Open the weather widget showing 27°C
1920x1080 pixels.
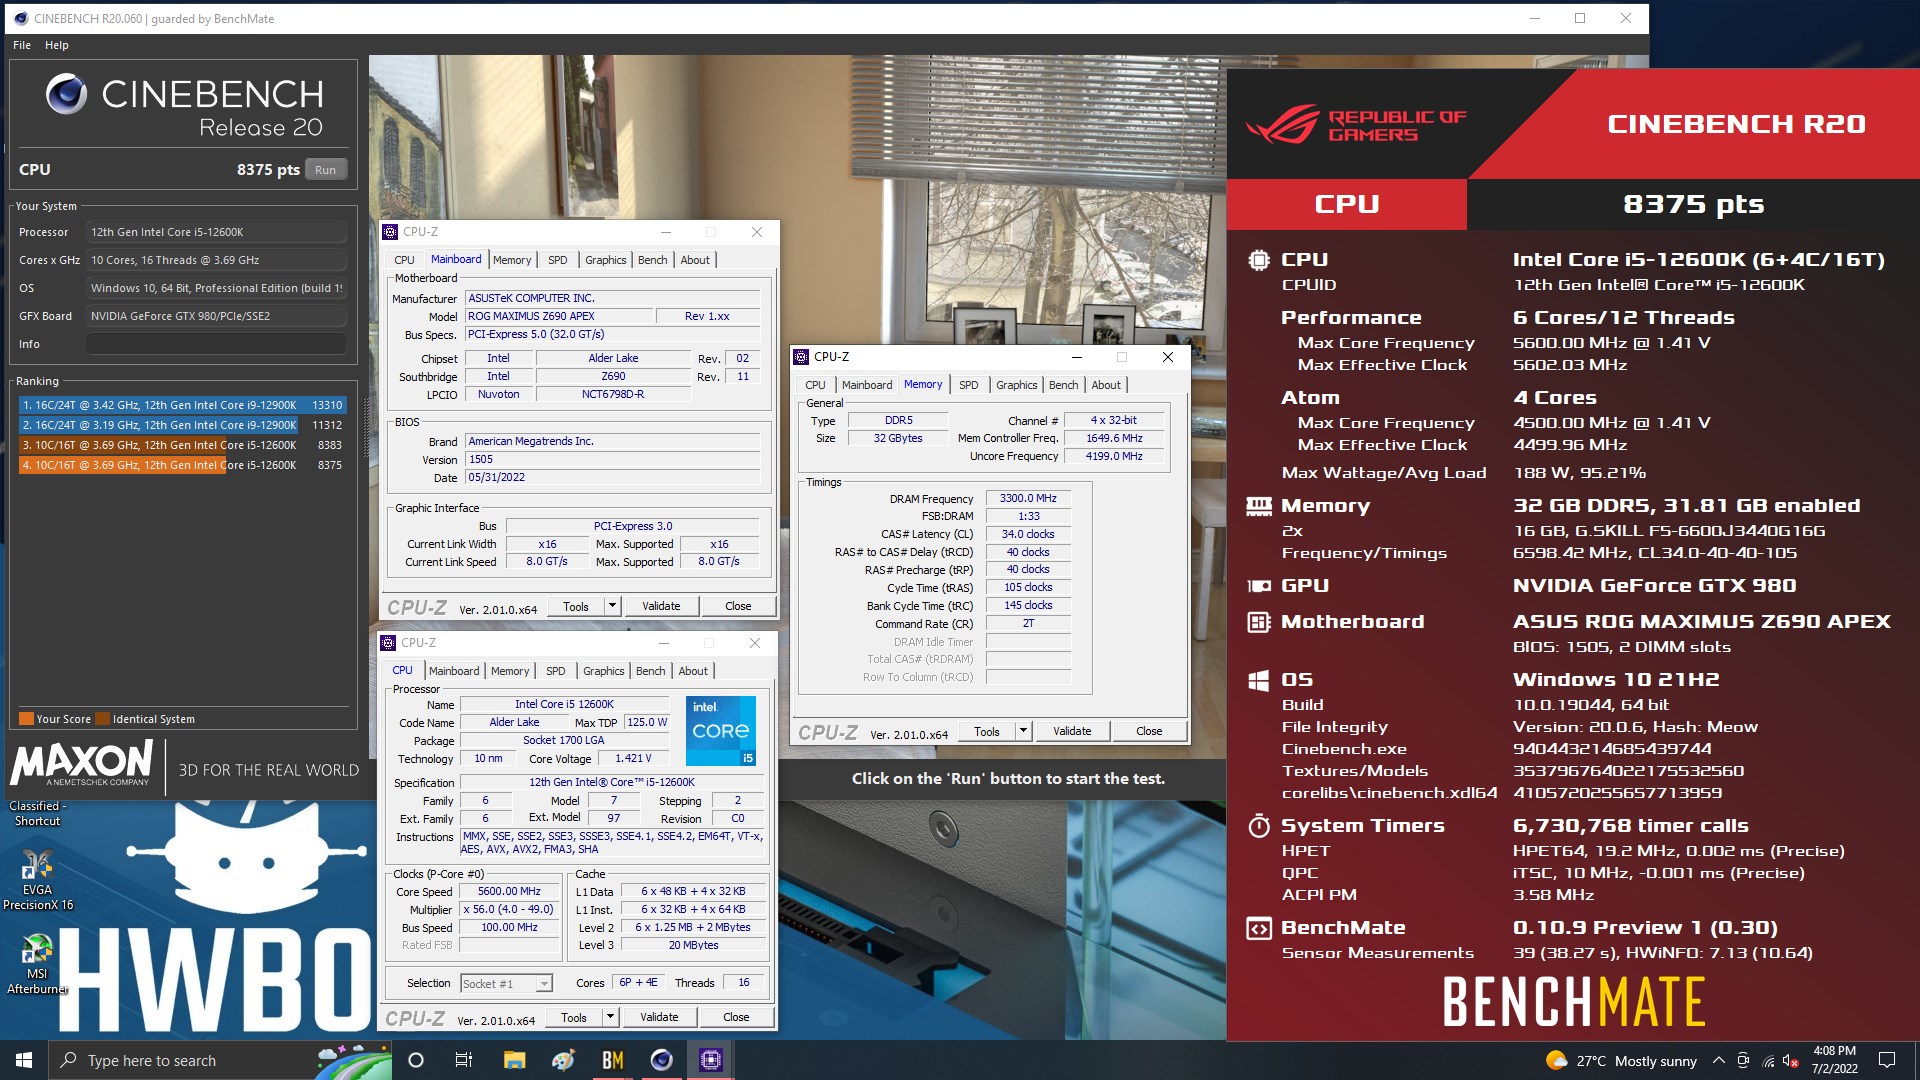[x=1621, y=1061]
